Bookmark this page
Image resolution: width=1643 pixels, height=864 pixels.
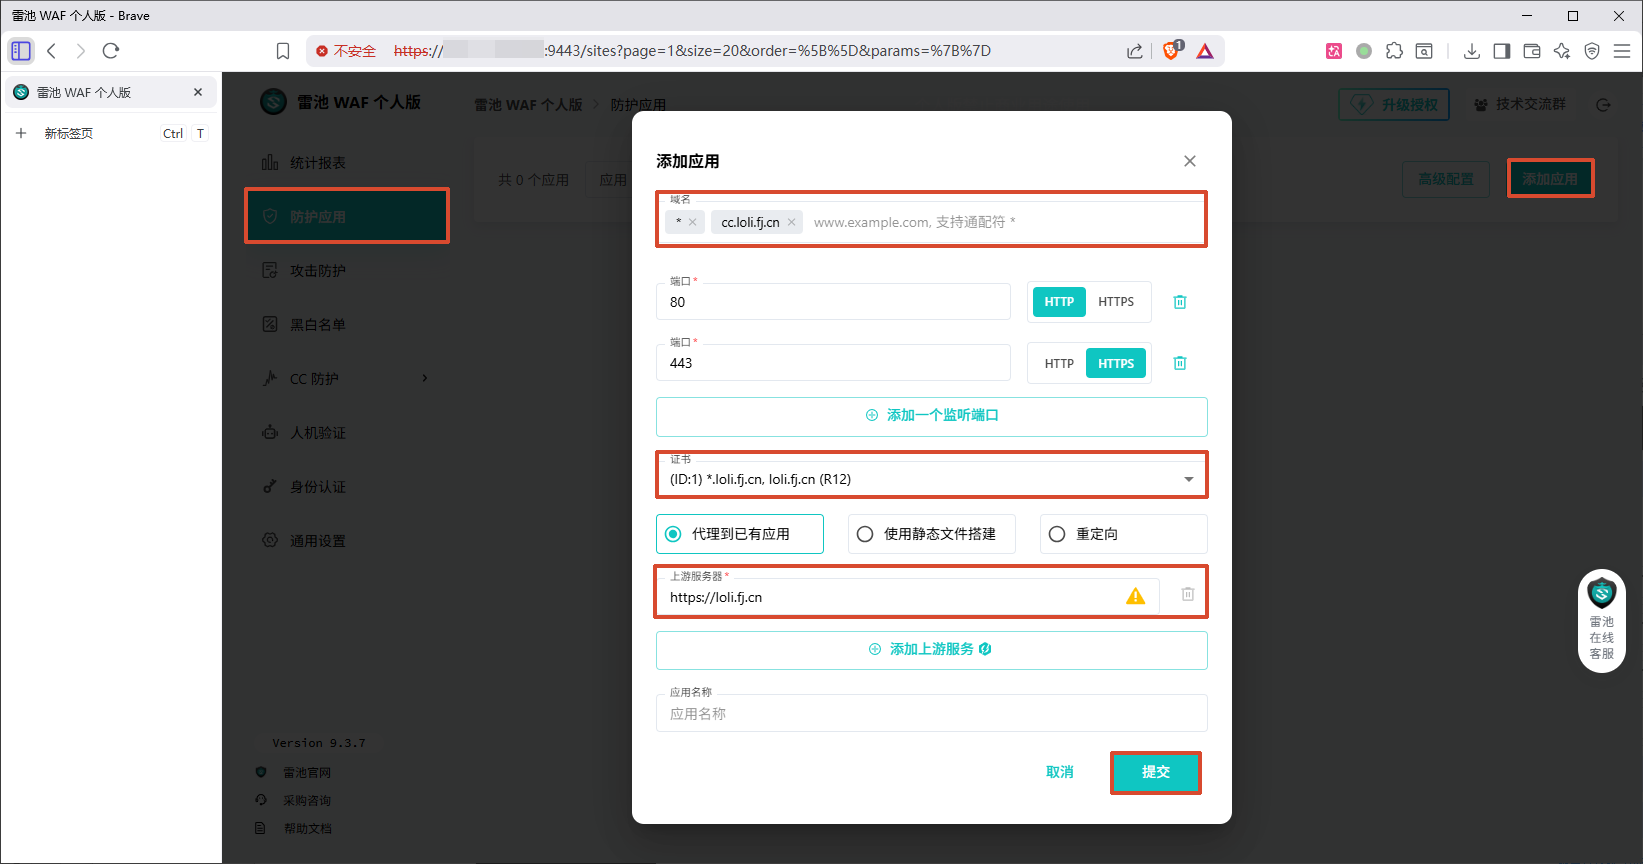tap(283, 51)
